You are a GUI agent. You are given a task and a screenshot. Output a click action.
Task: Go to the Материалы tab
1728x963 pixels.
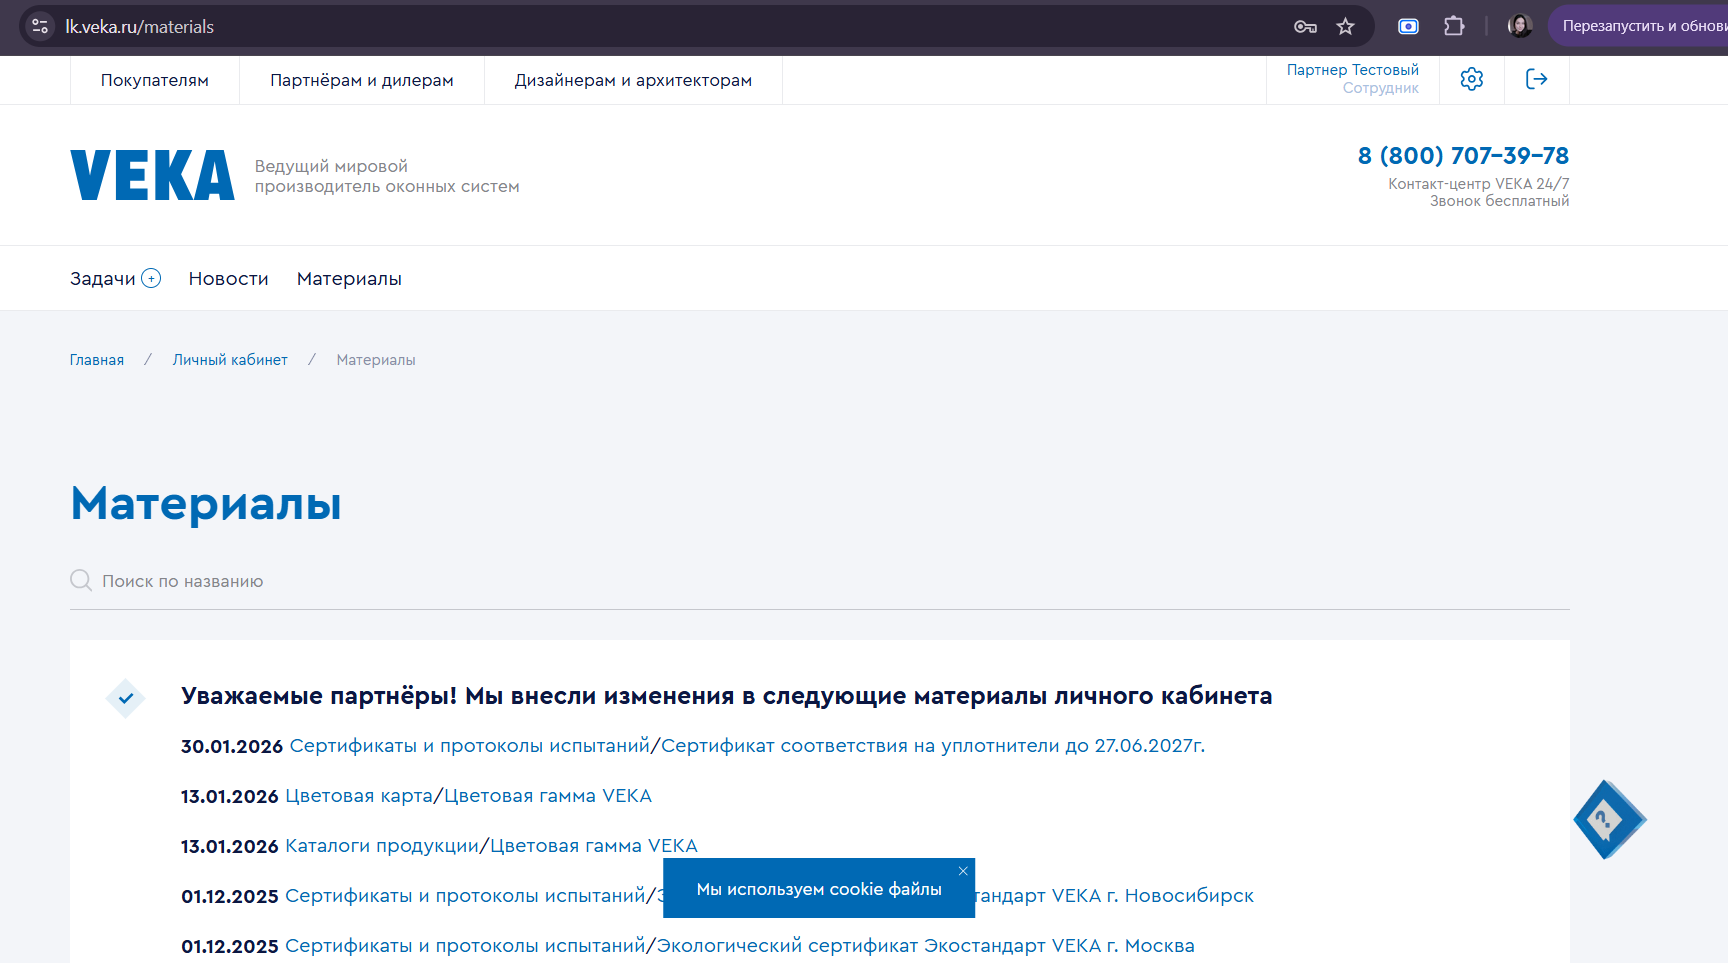tap(349, 278)
